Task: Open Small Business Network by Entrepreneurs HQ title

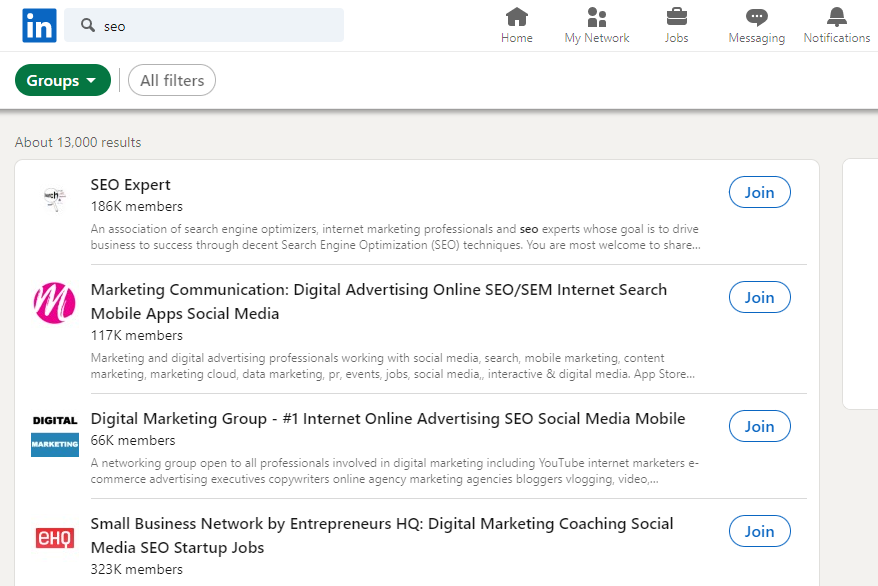Action: pos(382,536)
